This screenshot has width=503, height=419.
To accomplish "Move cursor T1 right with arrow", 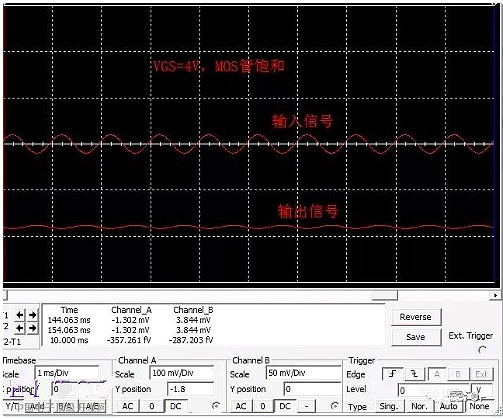I will tap(32, 315).
